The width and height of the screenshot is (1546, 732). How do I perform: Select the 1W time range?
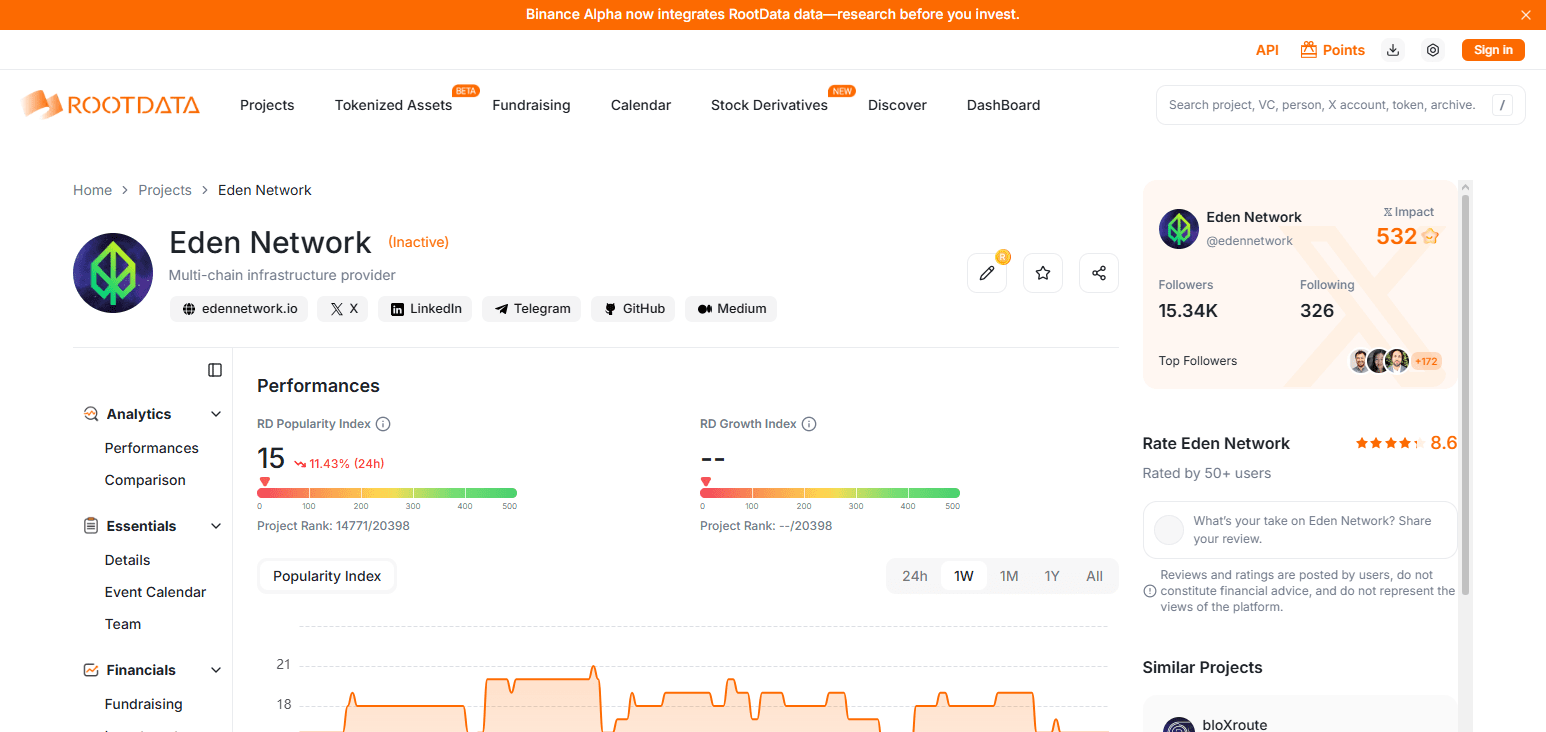(x=964, y=576)
